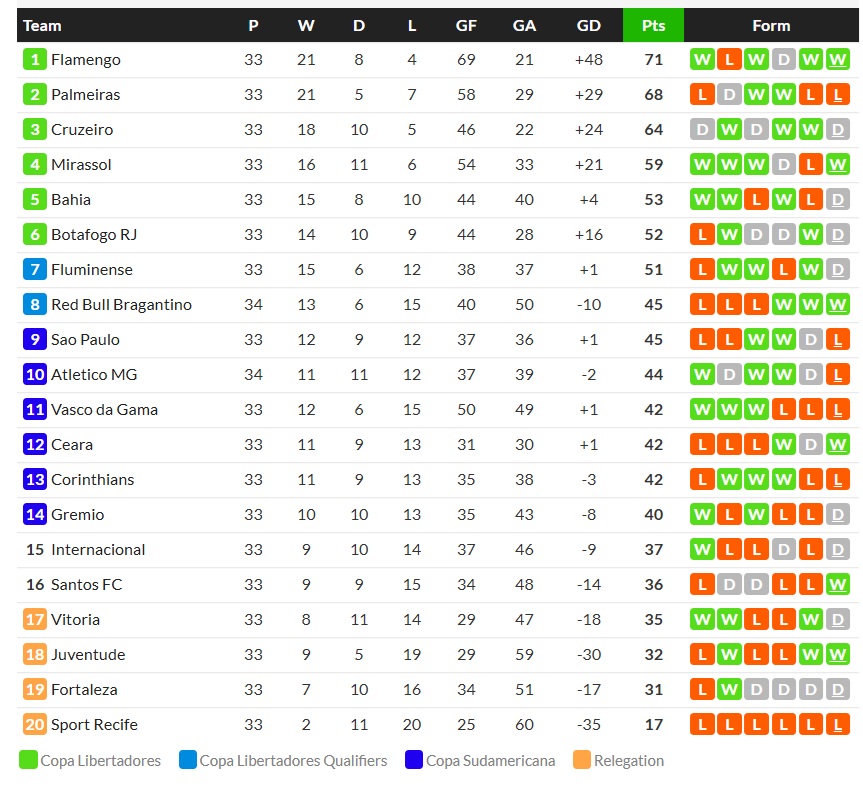Click Sport Recife's rank 20 badge
The width and height of the screenshot is (863, 791).
(35, 725)
